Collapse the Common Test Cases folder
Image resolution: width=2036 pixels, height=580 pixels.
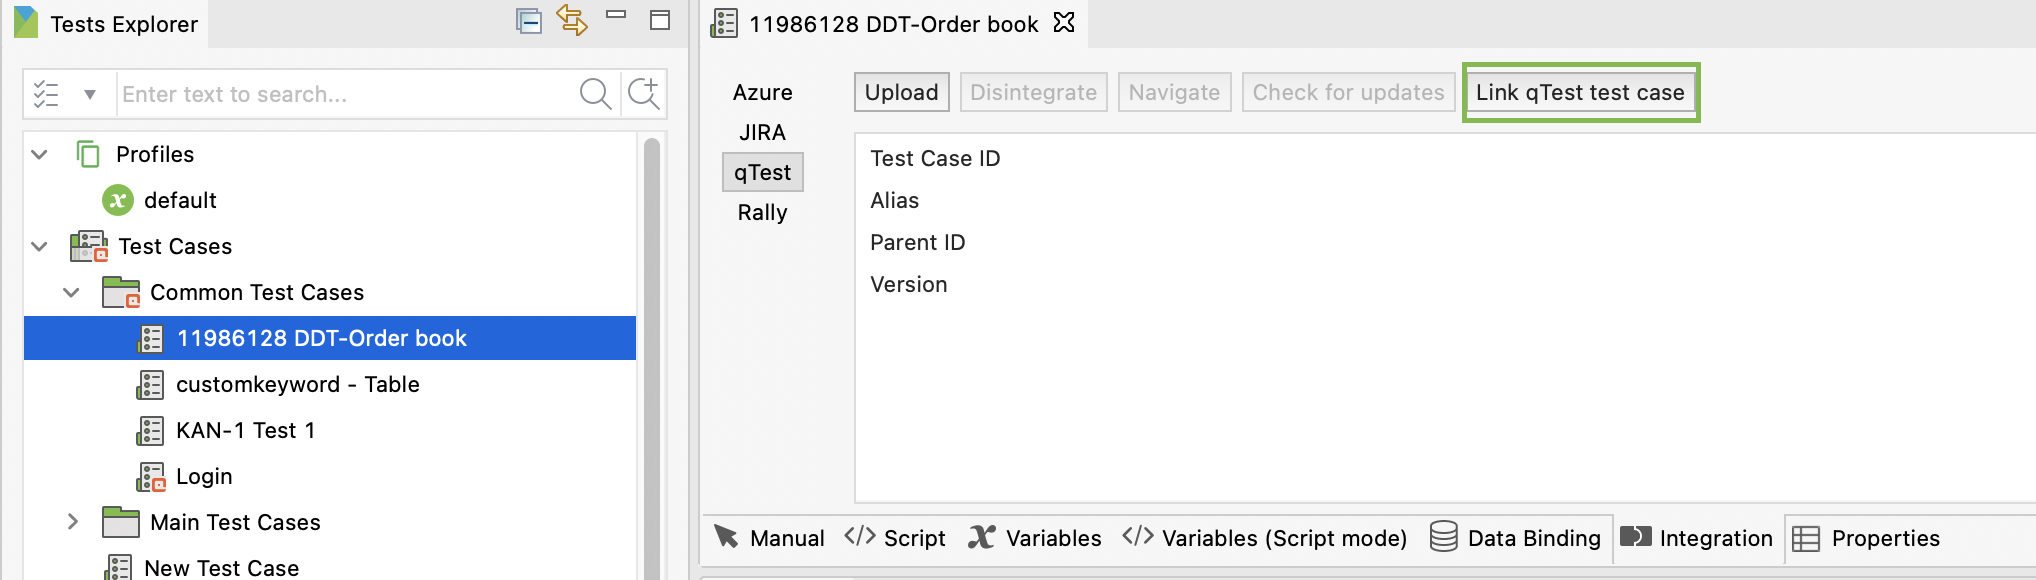point(72,292)
